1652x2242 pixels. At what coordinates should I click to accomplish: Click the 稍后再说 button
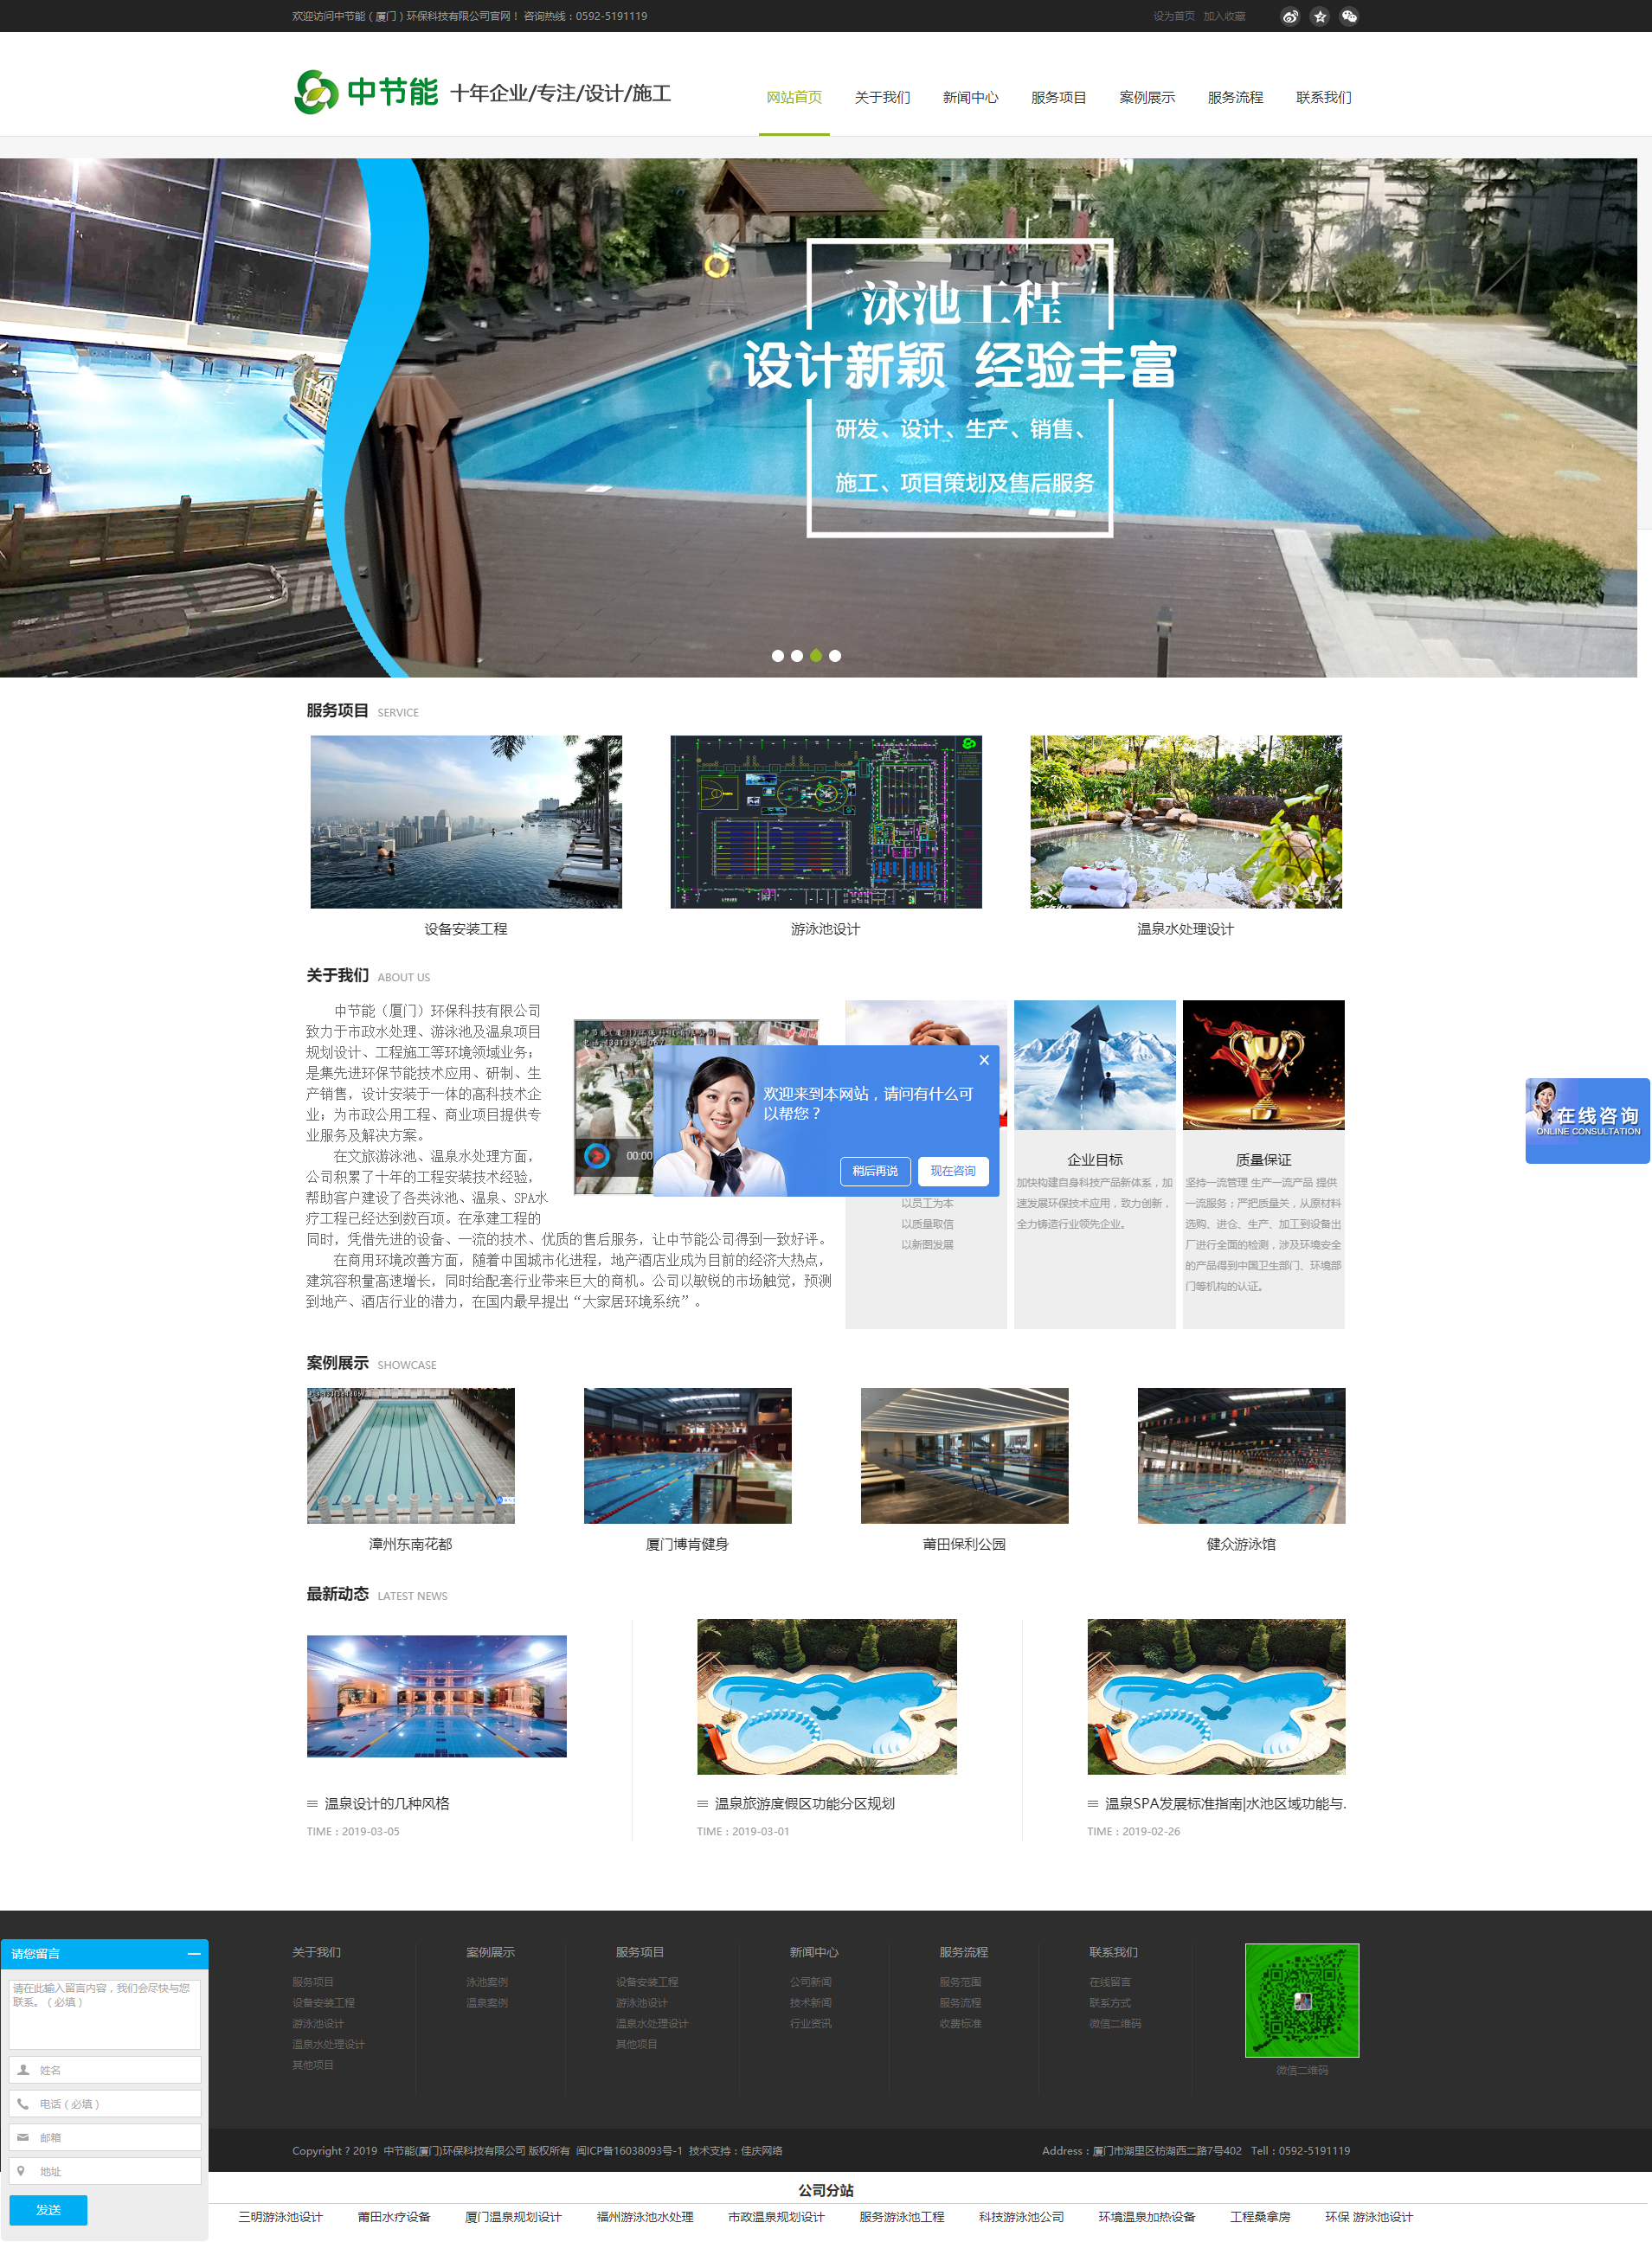tap(874, 1171)
